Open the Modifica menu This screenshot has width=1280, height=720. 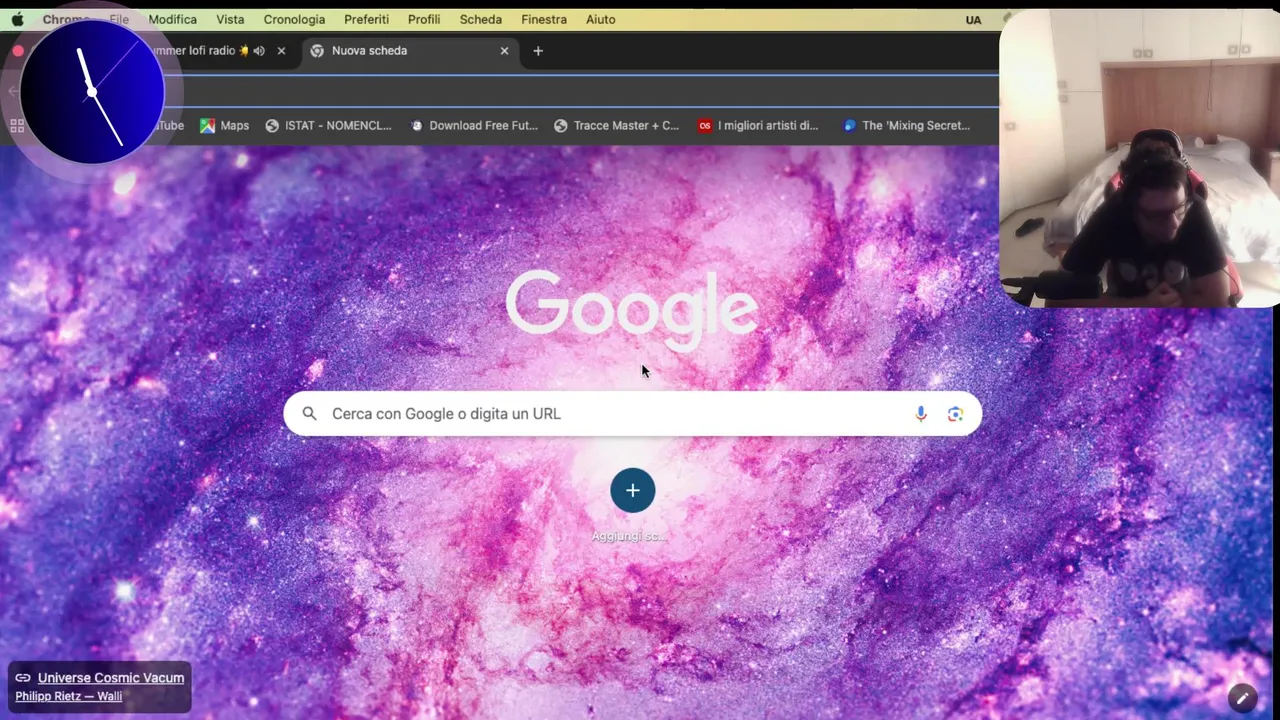point(172,19)
